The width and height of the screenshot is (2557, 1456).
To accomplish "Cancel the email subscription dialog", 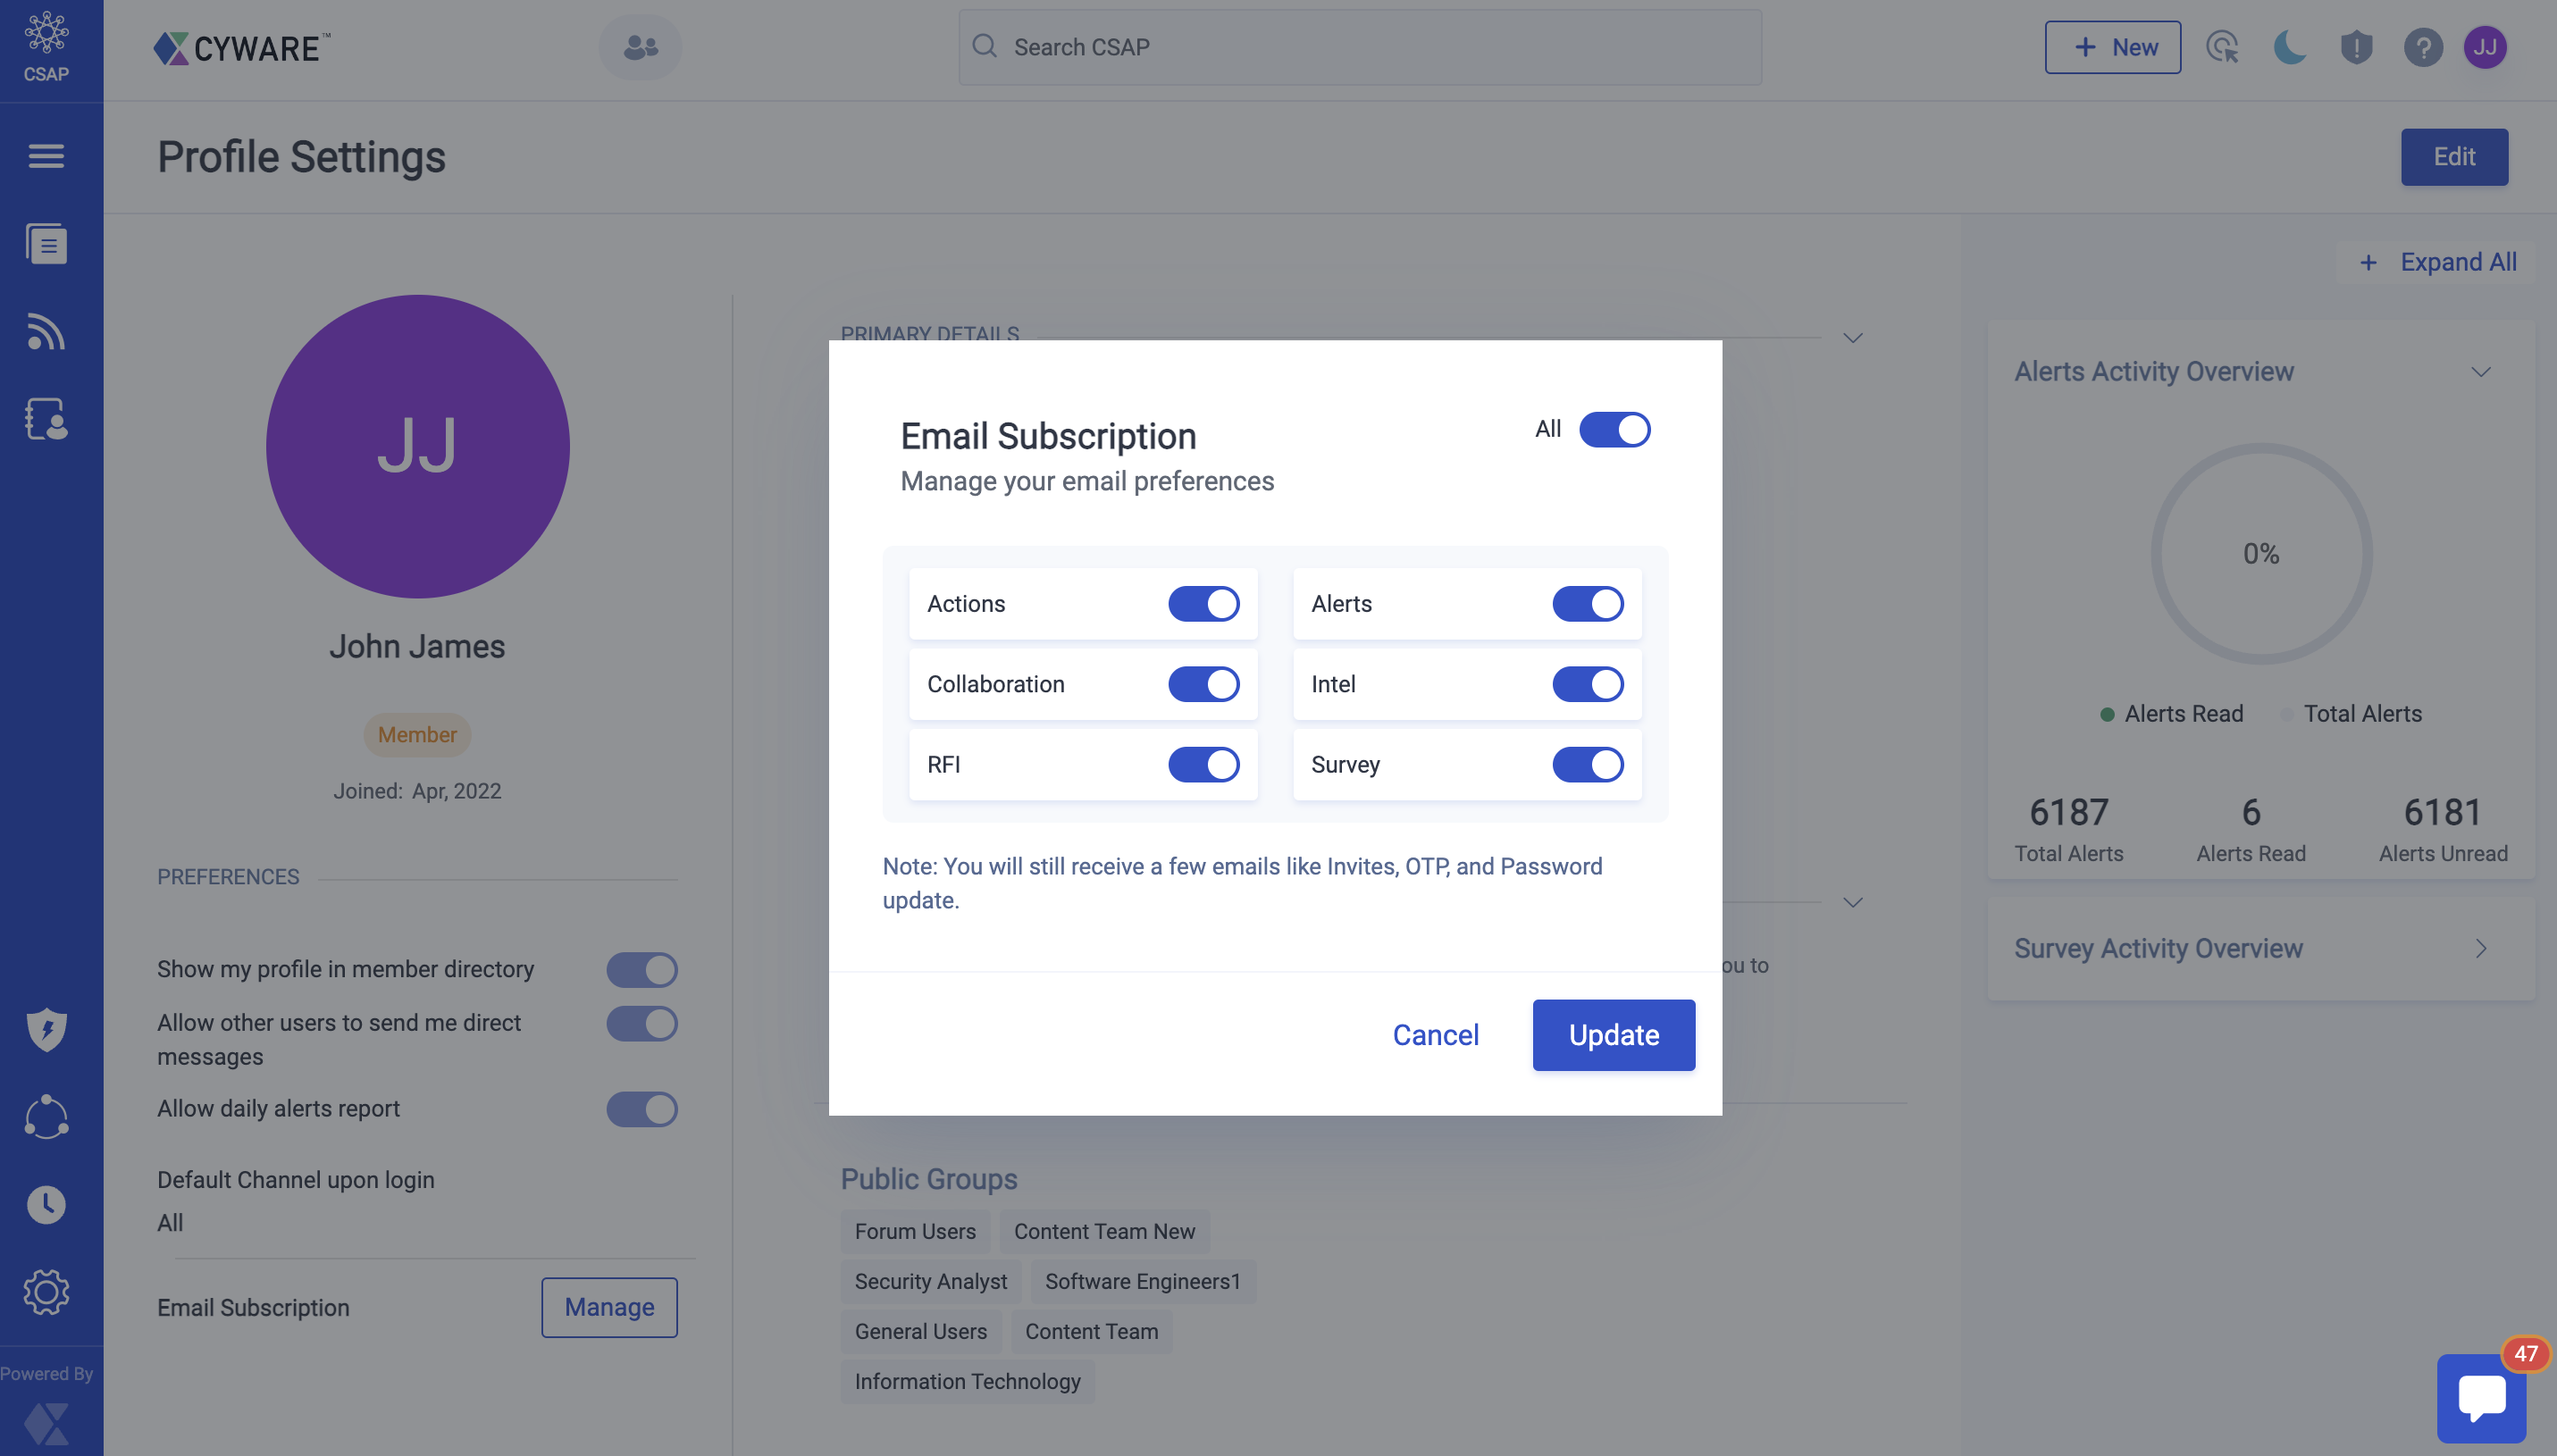I will coord(1435,1035).
